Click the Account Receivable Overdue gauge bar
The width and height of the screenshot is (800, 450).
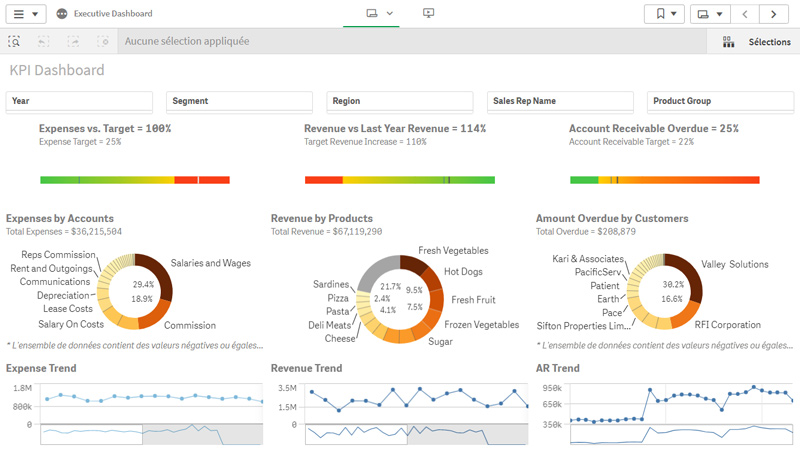point(665,180)
